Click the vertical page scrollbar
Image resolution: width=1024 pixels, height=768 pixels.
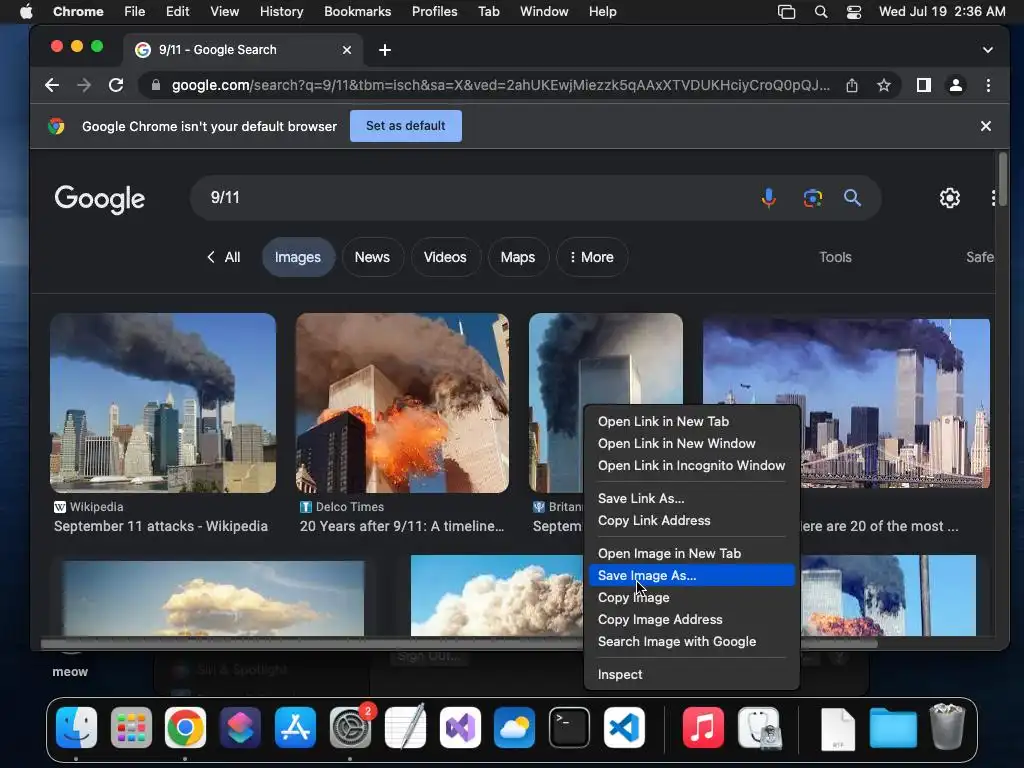(x=1002, y=180)
